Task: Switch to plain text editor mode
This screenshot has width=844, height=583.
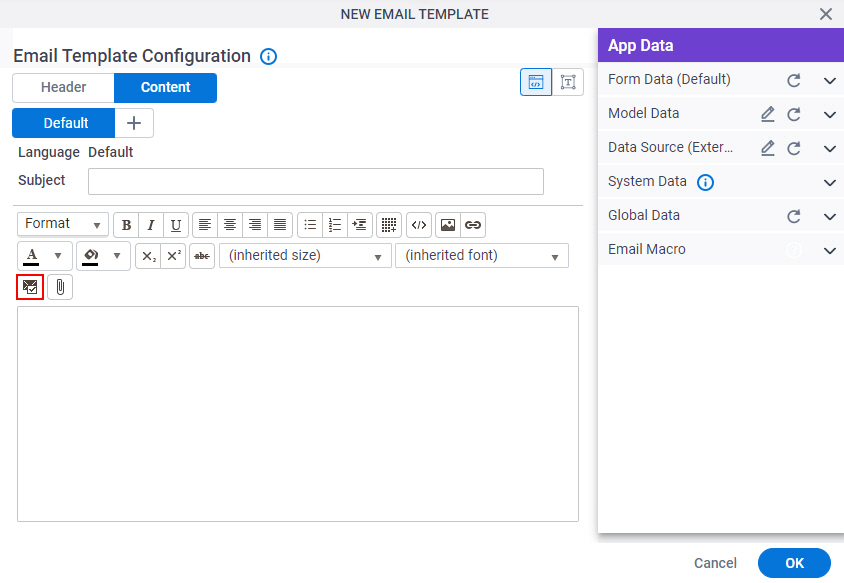Action: pos(568,82)
